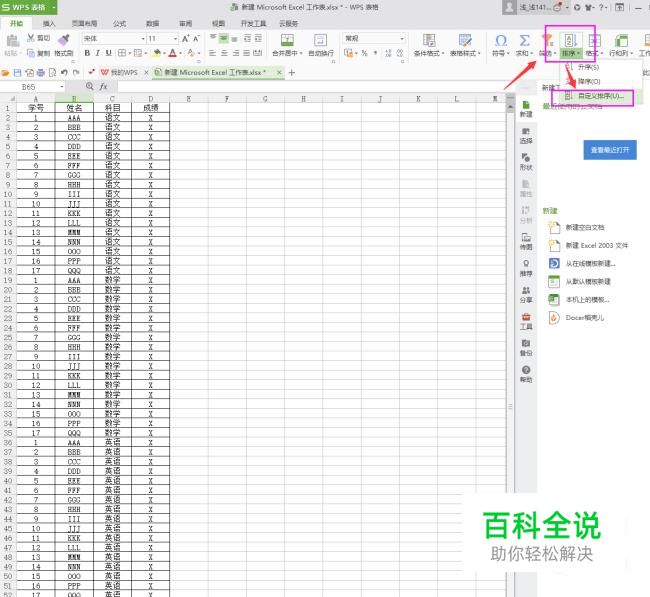Screen dimensions: 650x597
Task: Click the plus button to add new tab
Action: [x=291, y=73]
